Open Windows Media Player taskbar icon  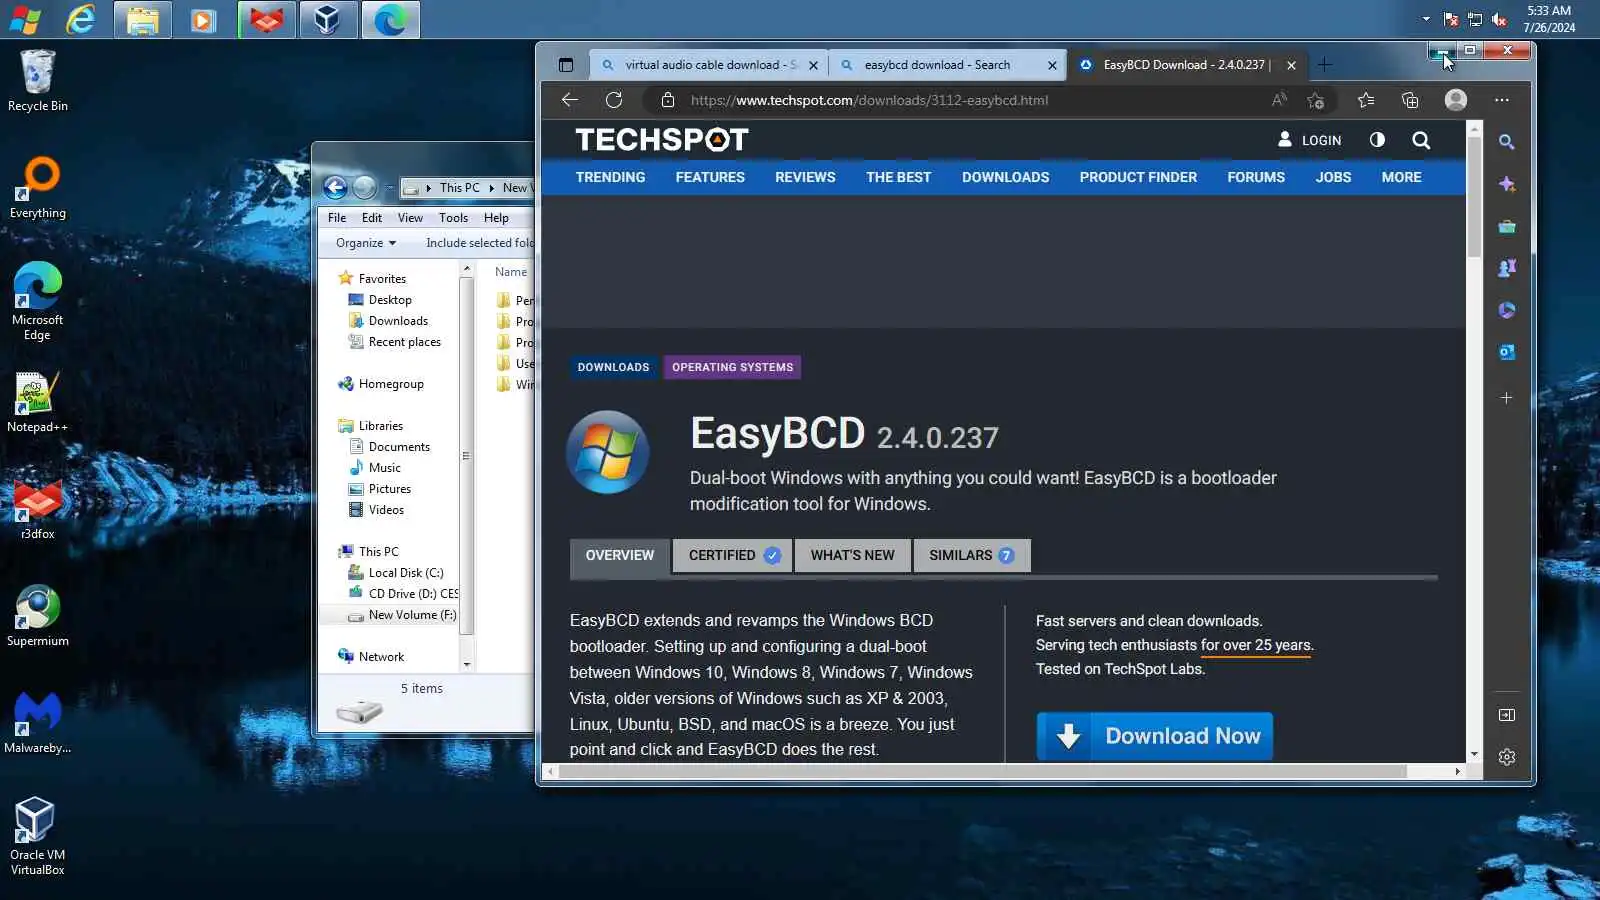tap(204, 20)
